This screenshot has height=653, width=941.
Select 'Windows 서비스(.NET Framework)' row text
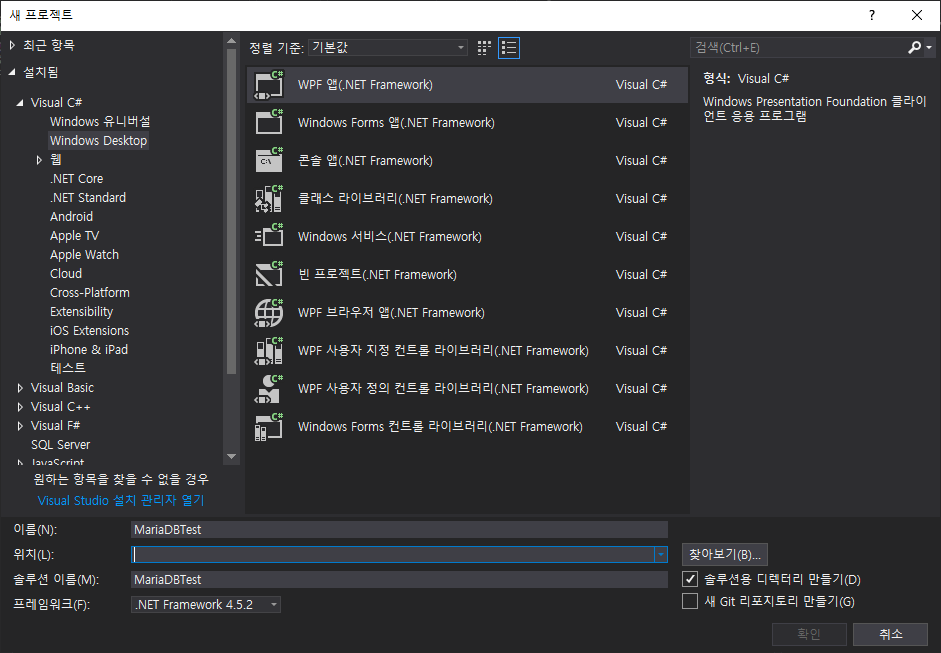tap(389, 236)
